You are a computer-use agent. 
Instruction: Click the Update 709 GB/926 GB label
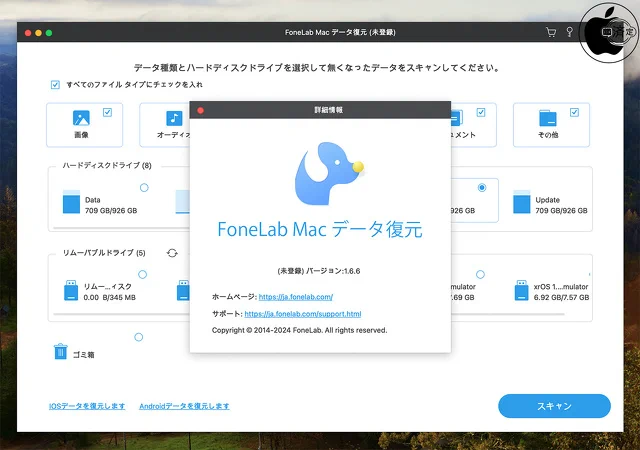pos(561,205)
